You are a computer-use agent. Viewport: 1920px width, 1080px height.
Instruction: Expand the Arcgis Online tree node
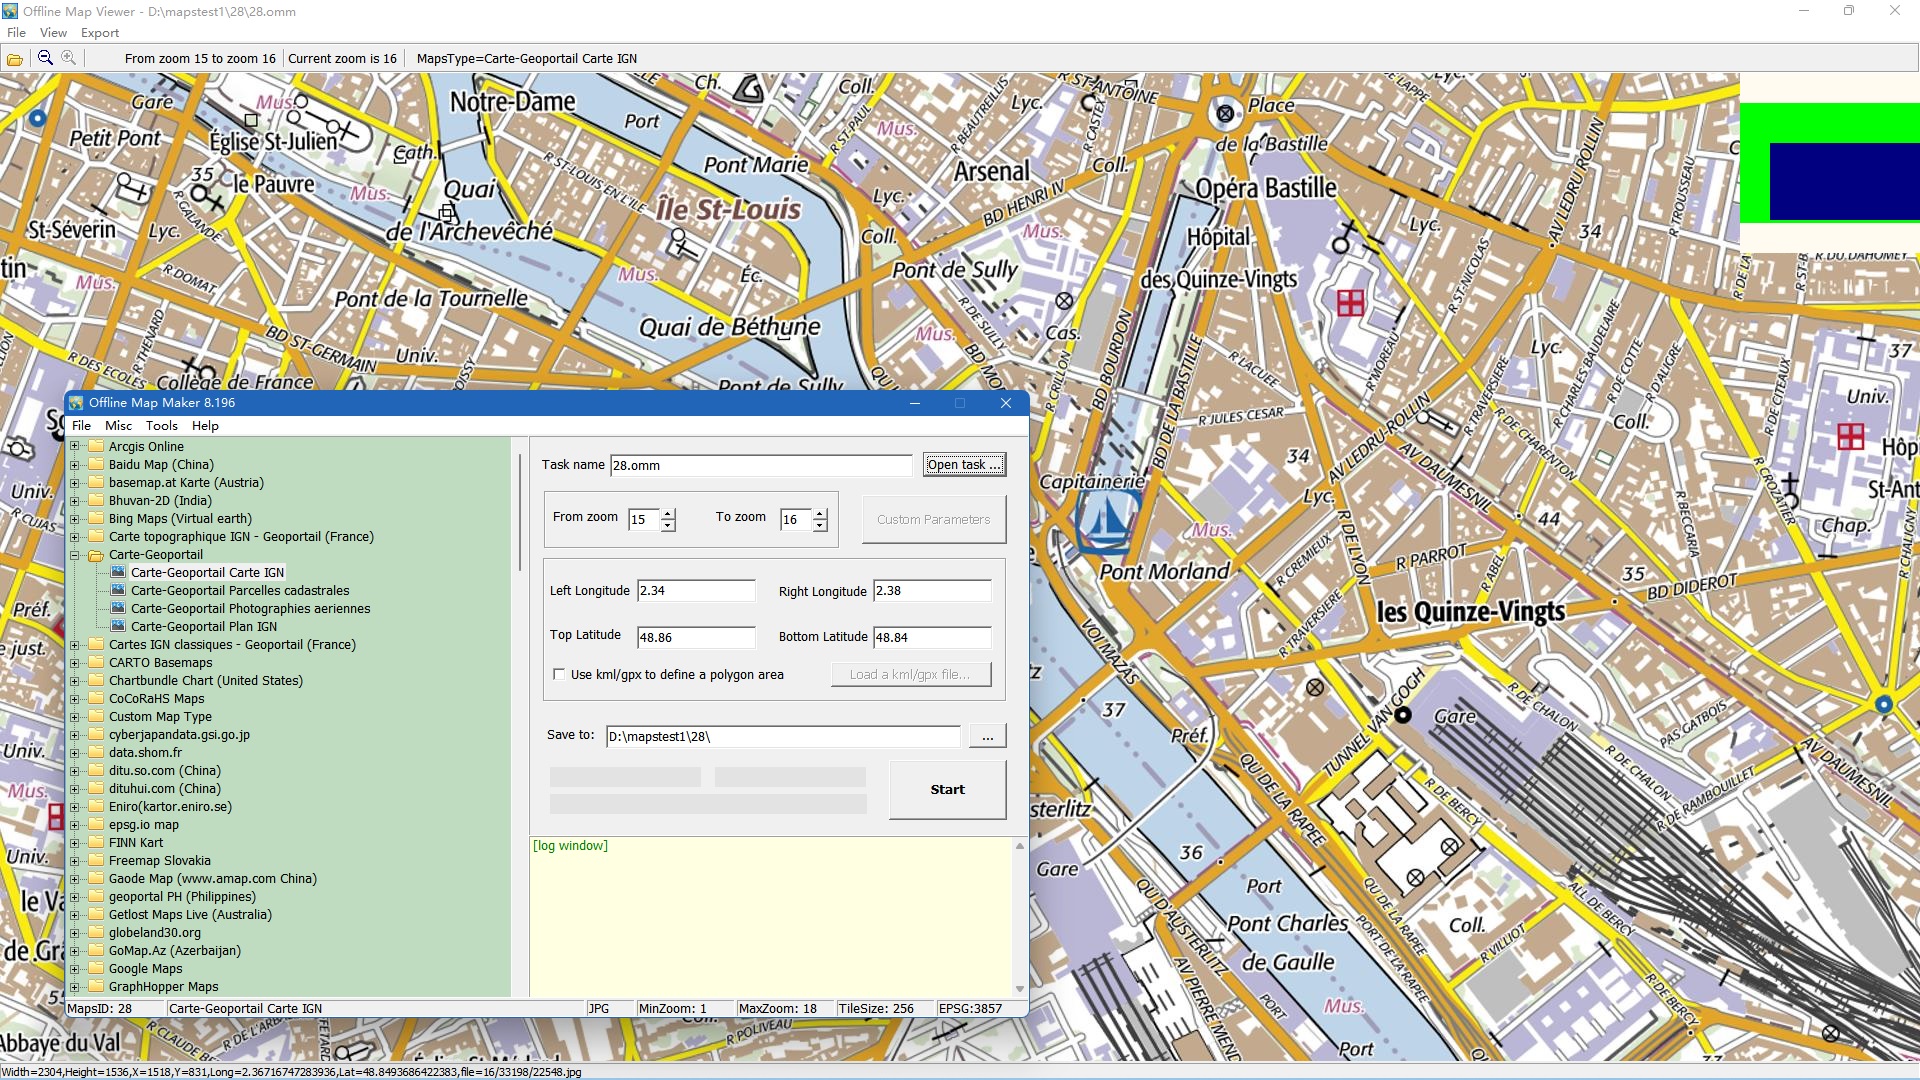pyautogui.click(x=74, y=447)
